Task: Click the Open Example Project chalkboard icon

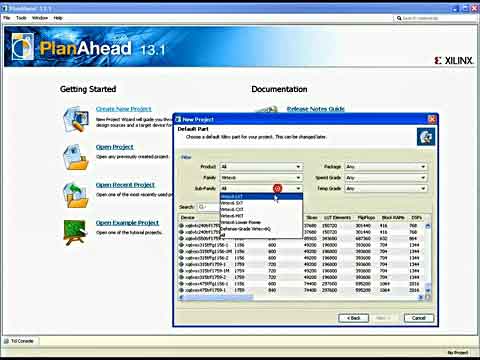Action: [75, 233]
